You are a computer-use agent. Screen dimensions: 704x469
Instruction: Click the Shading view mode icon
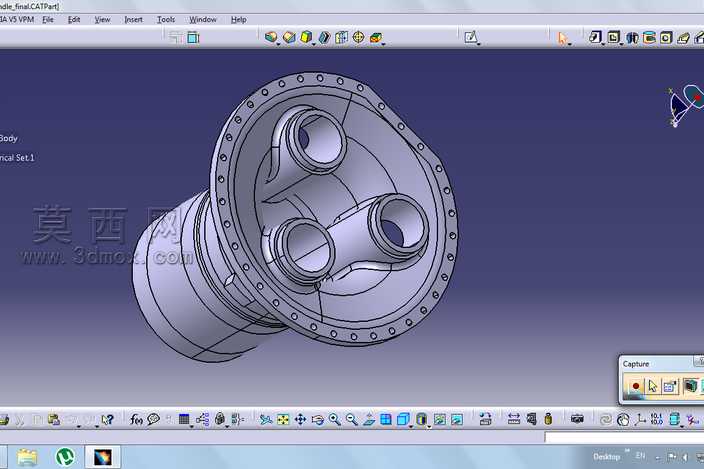coord(421,420)
